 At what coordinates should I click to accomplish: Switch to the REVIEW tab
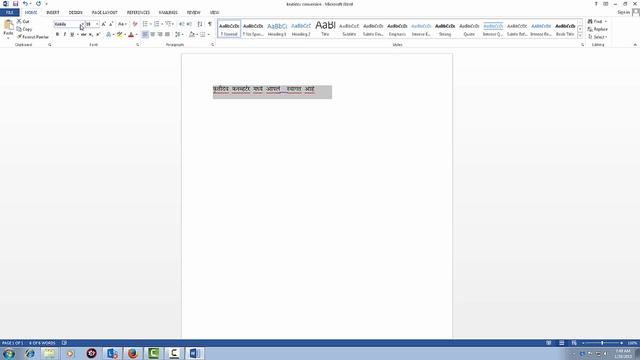click(x=193, y=13)
